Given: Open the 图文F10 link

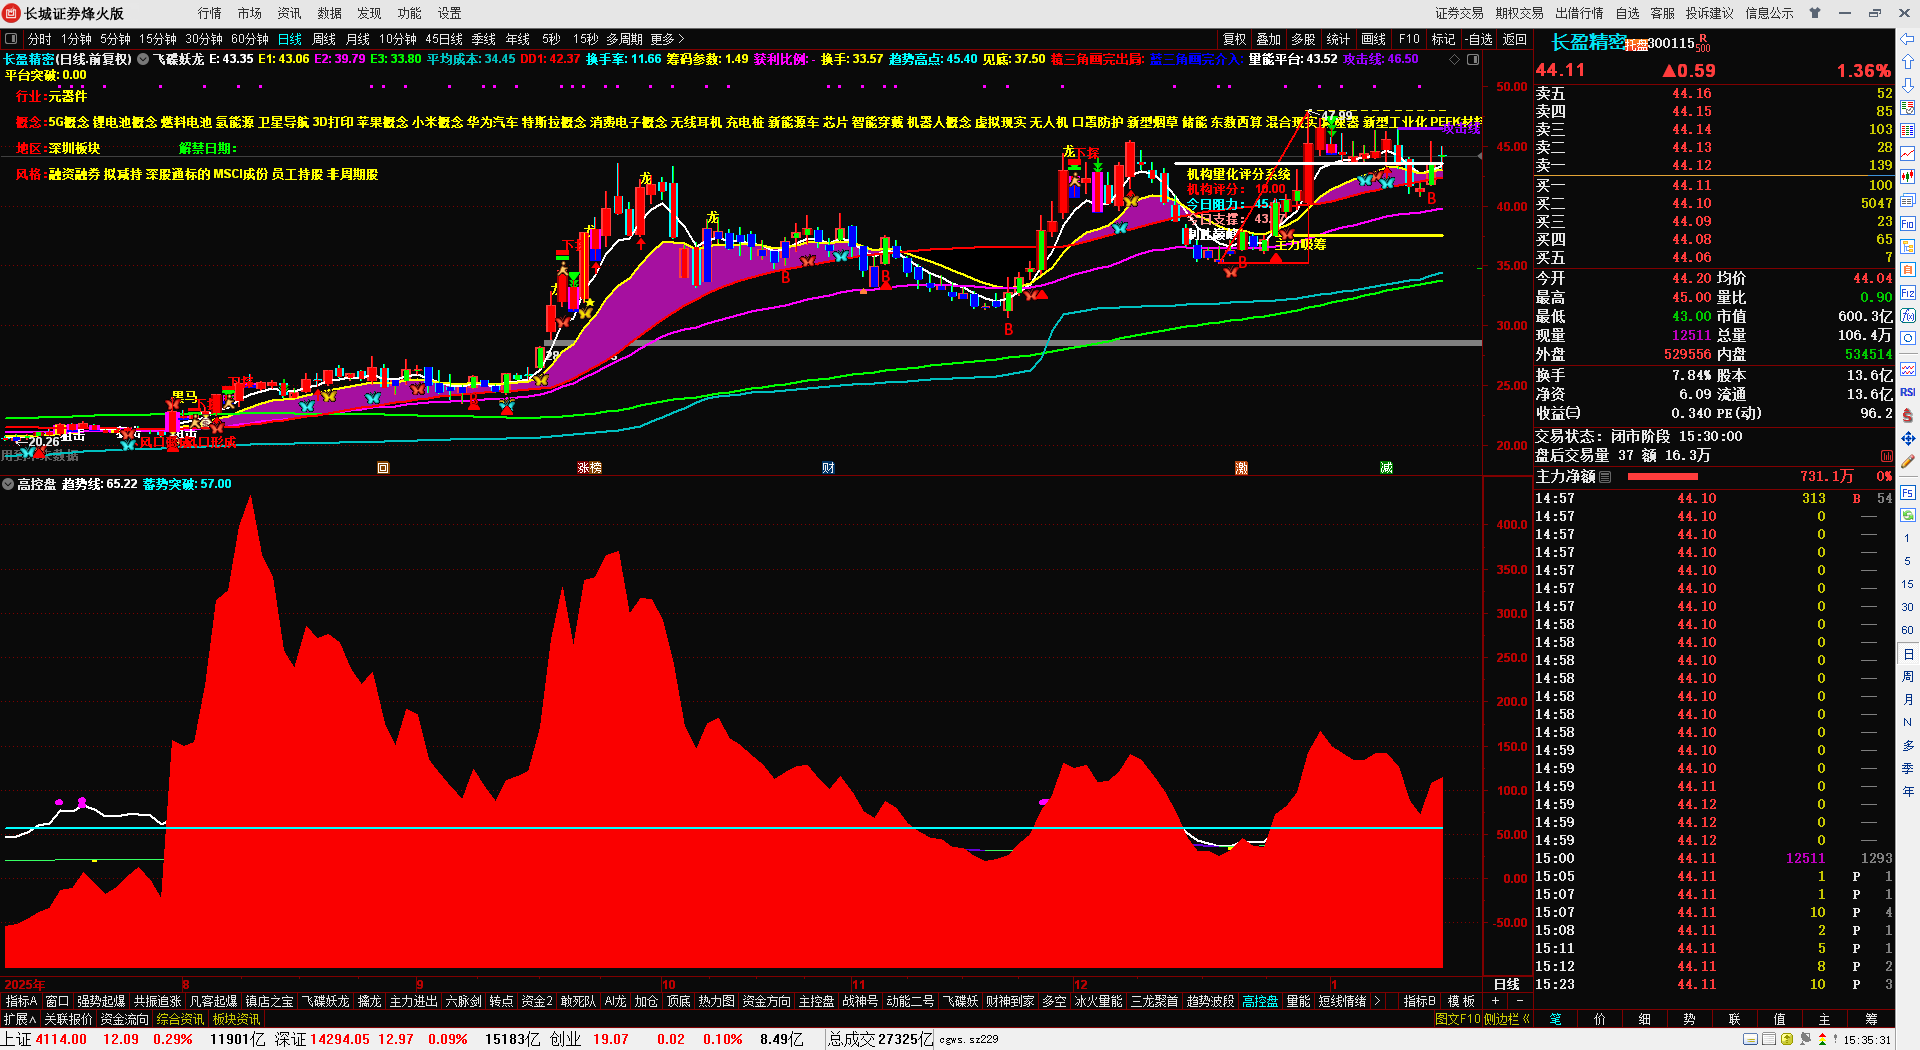Looking at the screenshot, I should click(1457, 1019).
